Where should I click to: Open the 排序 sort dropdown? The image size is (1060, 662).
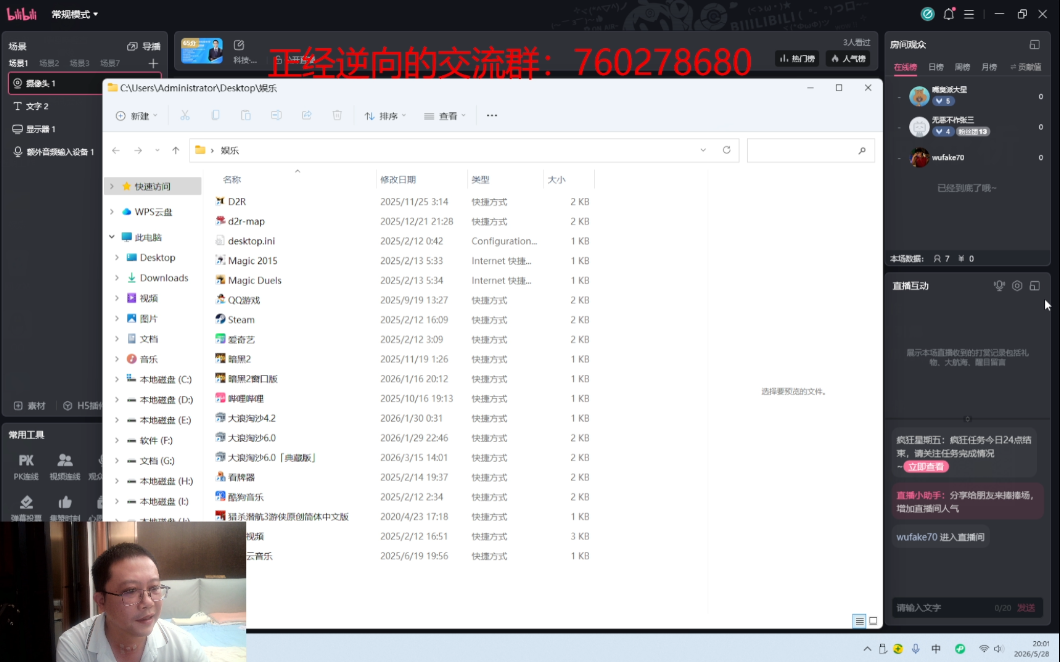click(x=385, y=116)
